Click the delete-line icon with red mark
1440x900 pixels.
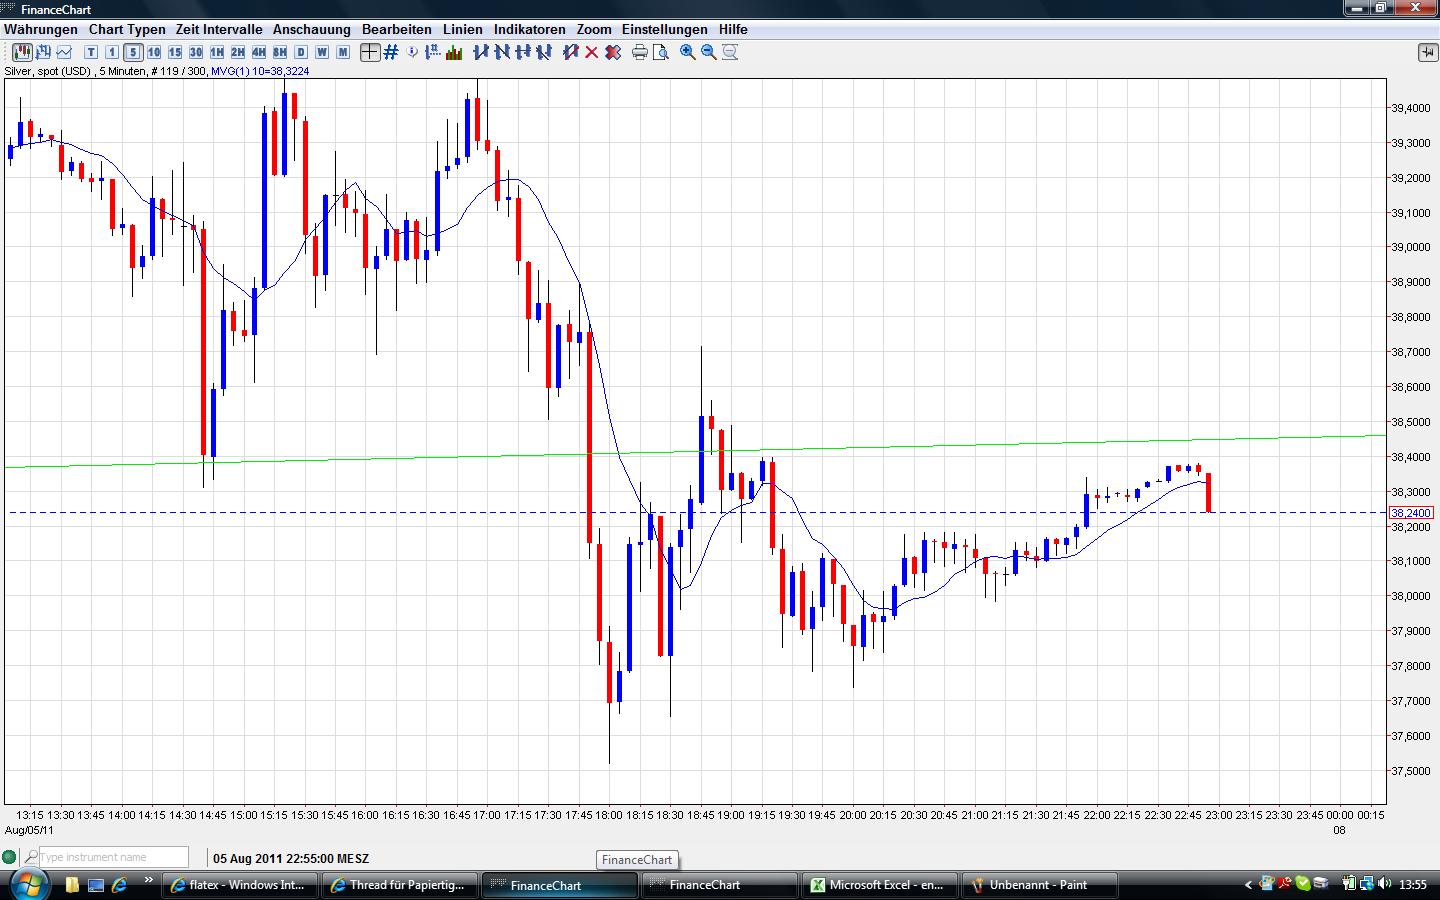pyautogui.click(x=570, y=52)
